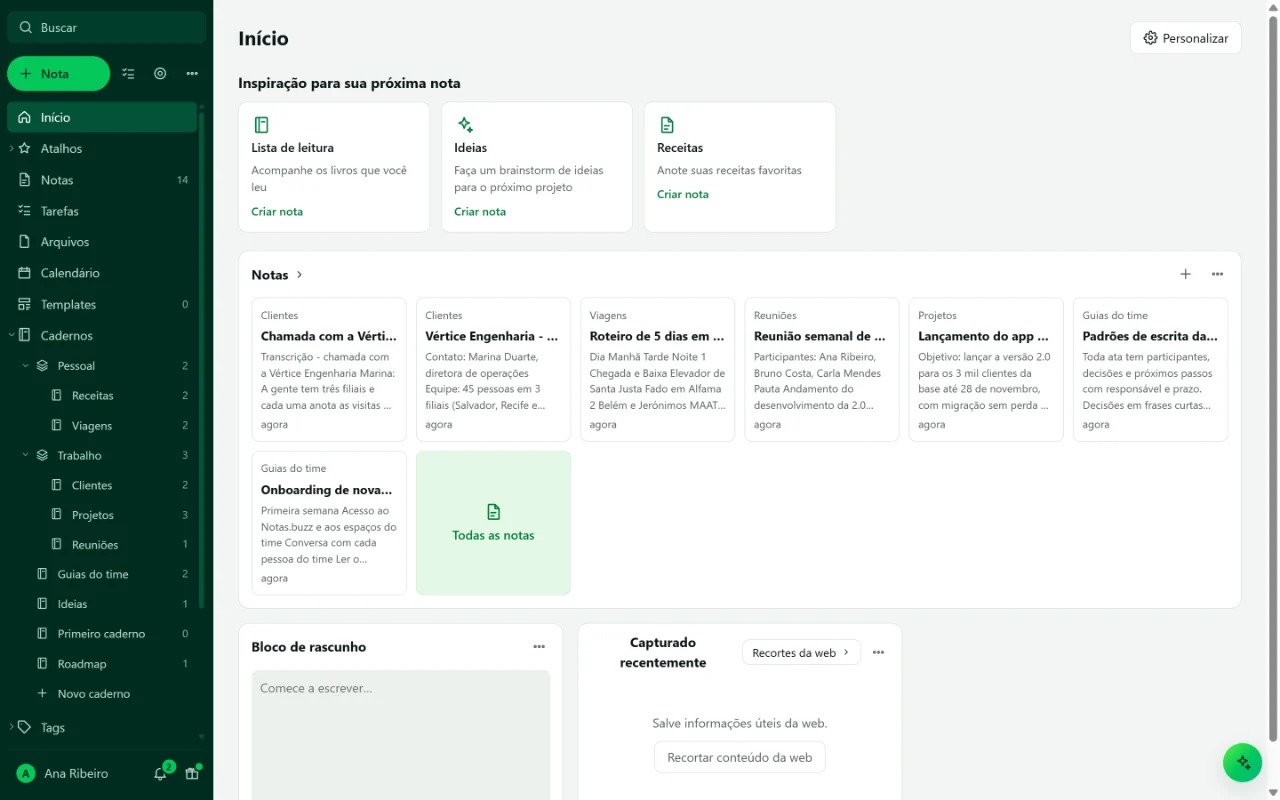Open Recortes da web dropdown

click(801, 652)
